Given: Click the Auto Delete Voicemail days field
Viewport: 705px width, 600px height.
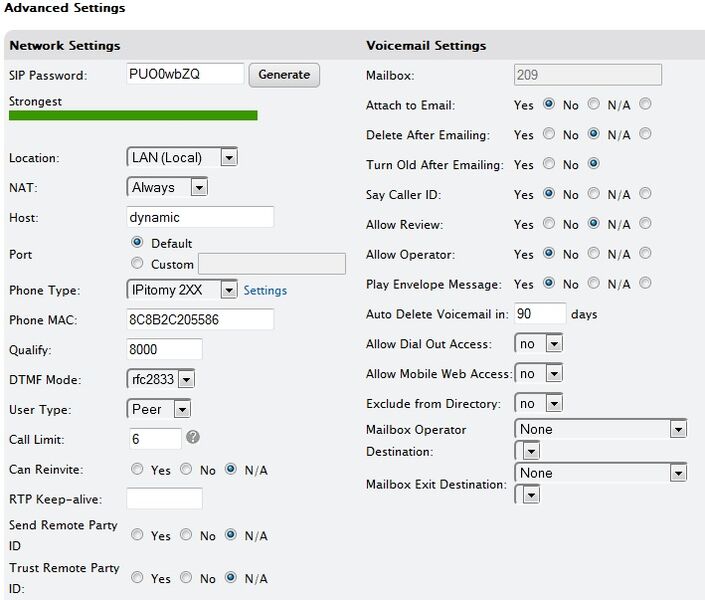Looking at the screenshot, I should pyautogui.click(x=540, y=314).
